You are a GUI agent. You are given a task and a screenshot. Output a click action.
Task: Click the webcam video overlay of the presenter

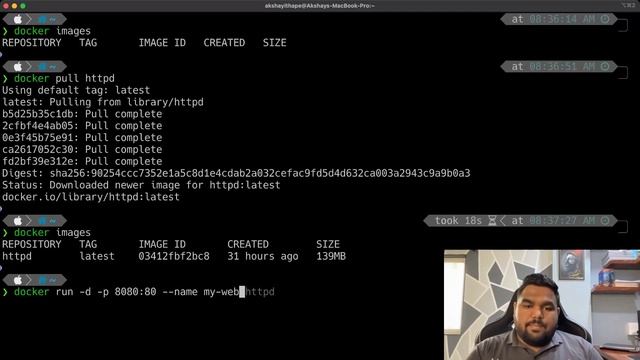coord(542,305)
